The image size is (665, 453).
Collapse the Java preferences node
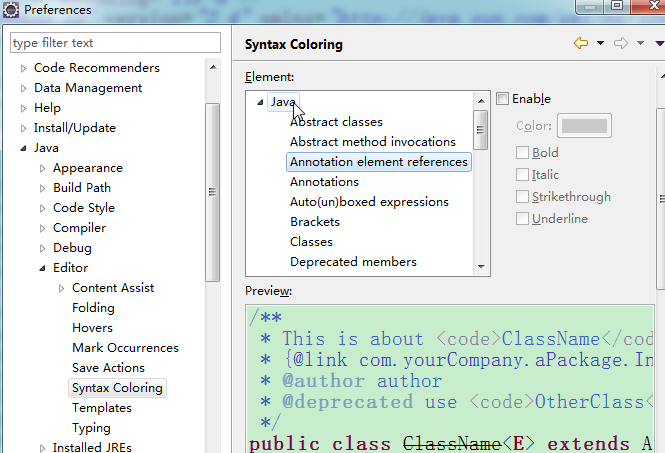point(23,148)
